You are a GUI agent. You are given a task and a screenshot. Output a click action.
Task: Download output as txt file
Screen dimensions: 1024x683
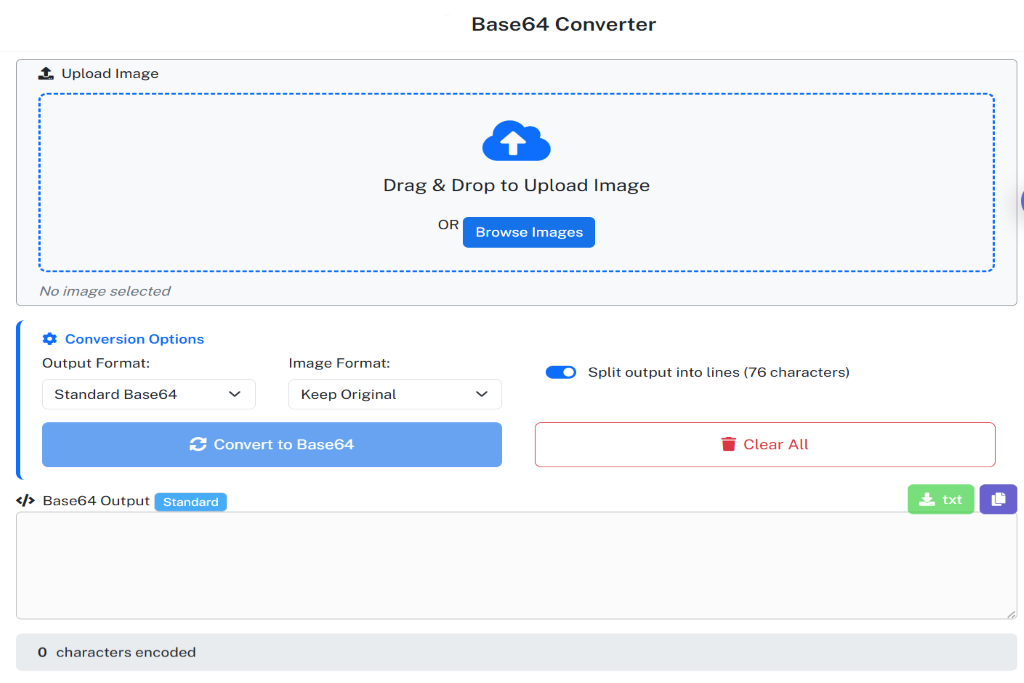click(x=940, y=500)
